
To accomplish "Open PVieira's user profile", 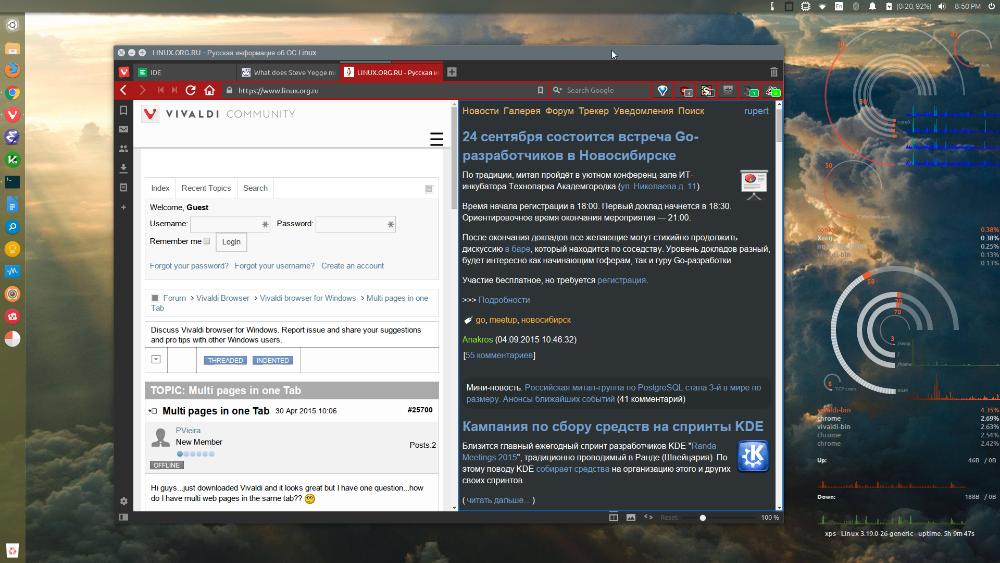I will (x=188, y=430).
